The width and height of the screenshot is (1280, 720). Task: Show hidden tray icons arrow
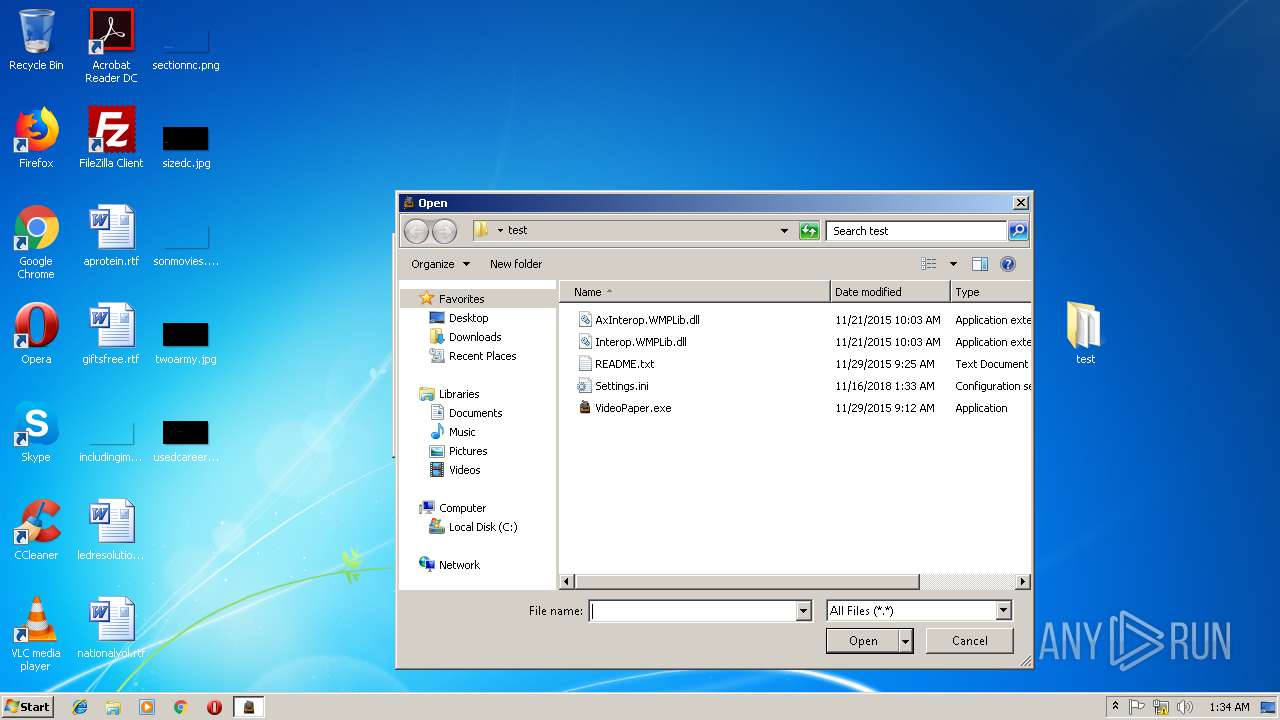(1116, 707)
